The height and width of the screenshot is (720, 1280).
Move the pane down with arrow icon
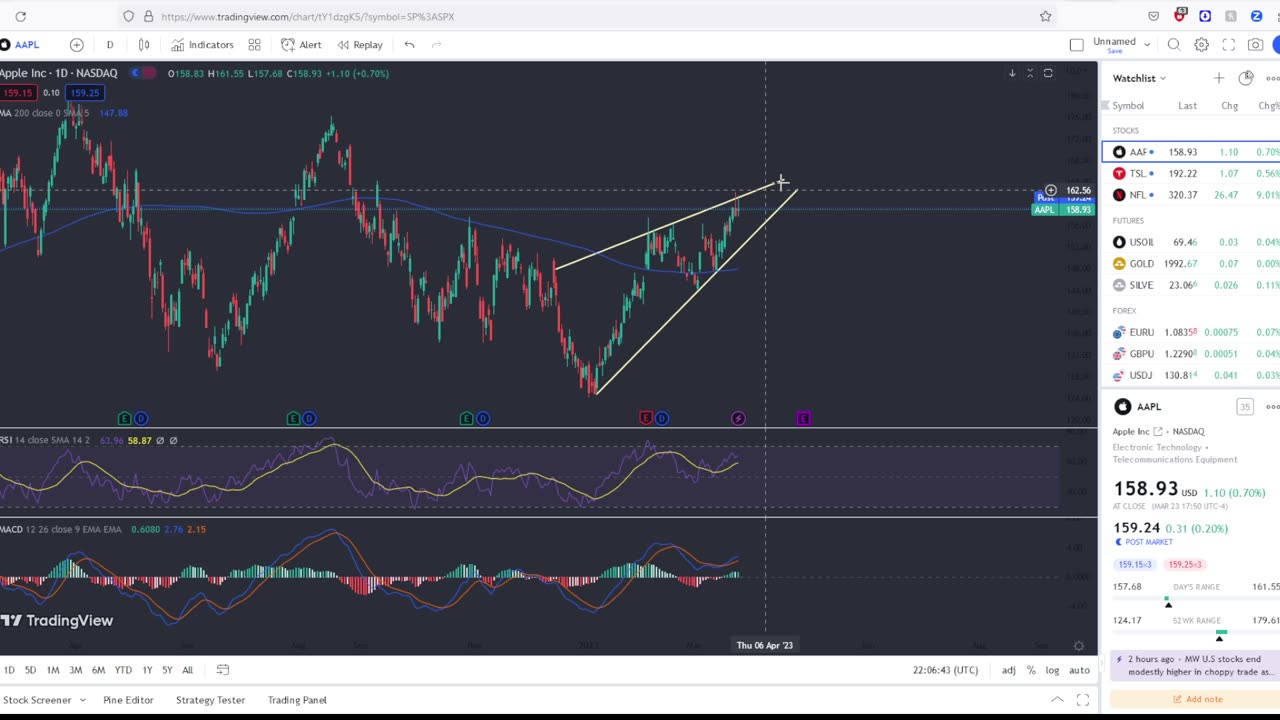tap(1012, 73)
